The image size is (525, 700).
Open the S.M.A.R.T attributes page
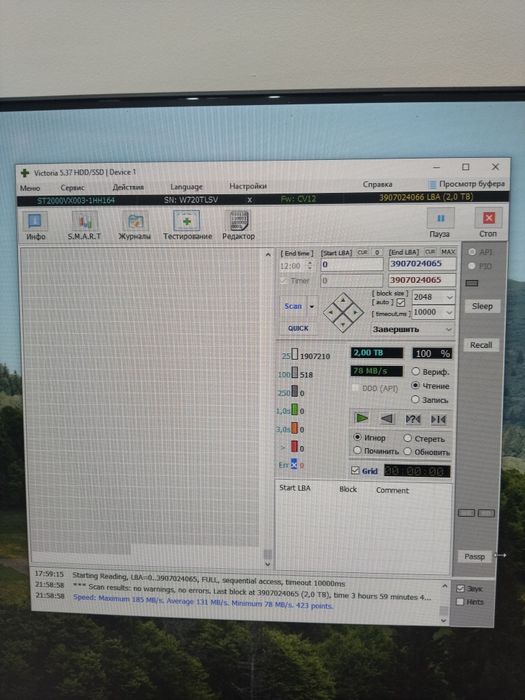(x=84, y=226)
